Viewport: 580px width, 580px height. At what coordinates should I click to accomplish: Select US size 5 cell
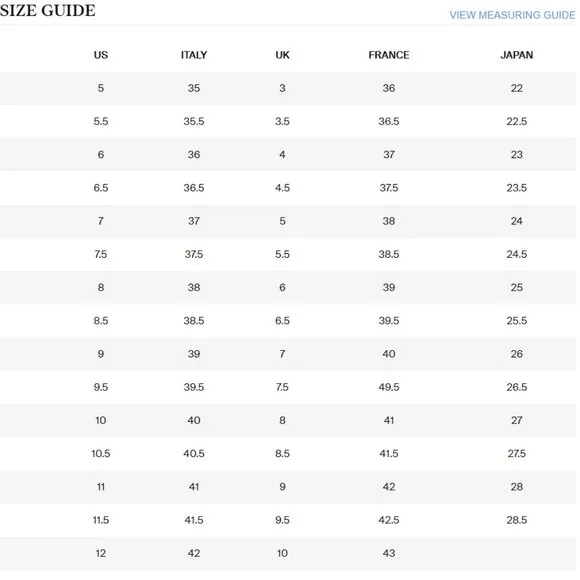[101, 88]
